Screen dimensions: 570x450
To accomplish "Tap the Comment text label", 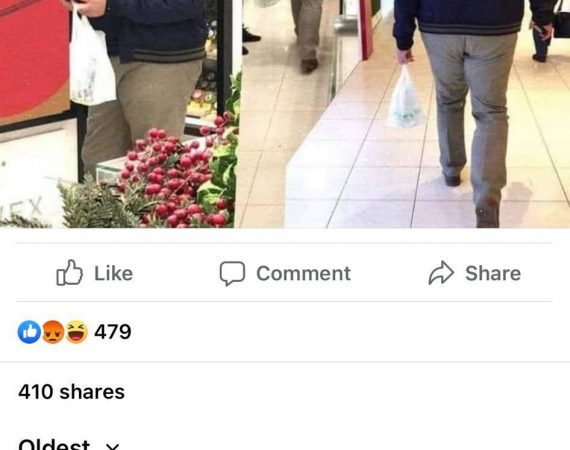I will (304, 273).
